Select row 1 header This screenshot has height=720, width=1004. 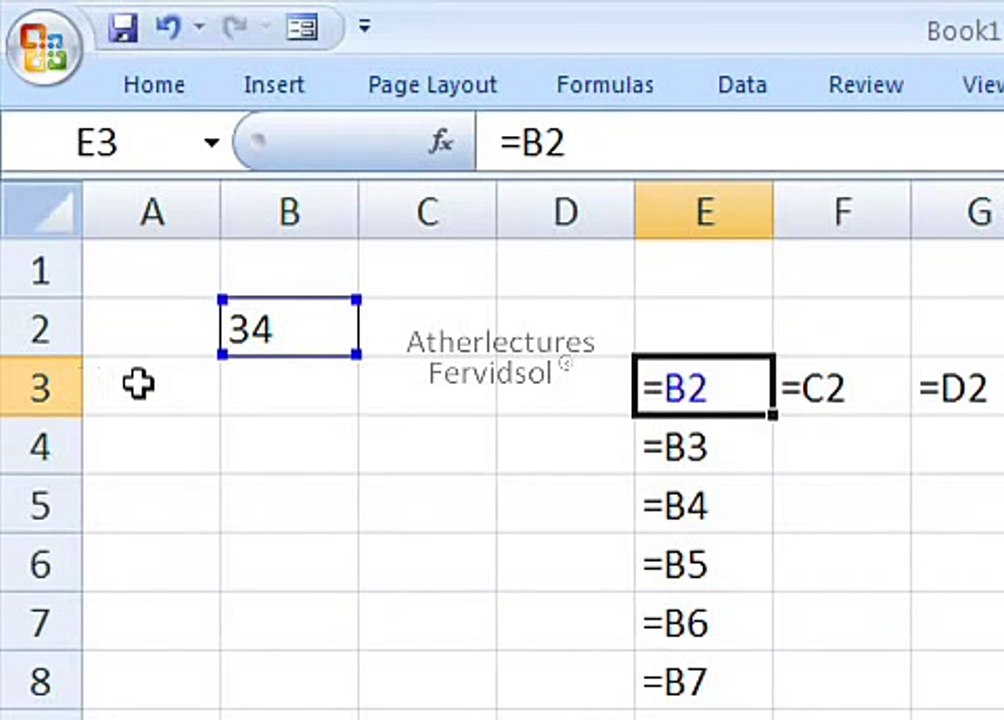[x=42, y=269]
